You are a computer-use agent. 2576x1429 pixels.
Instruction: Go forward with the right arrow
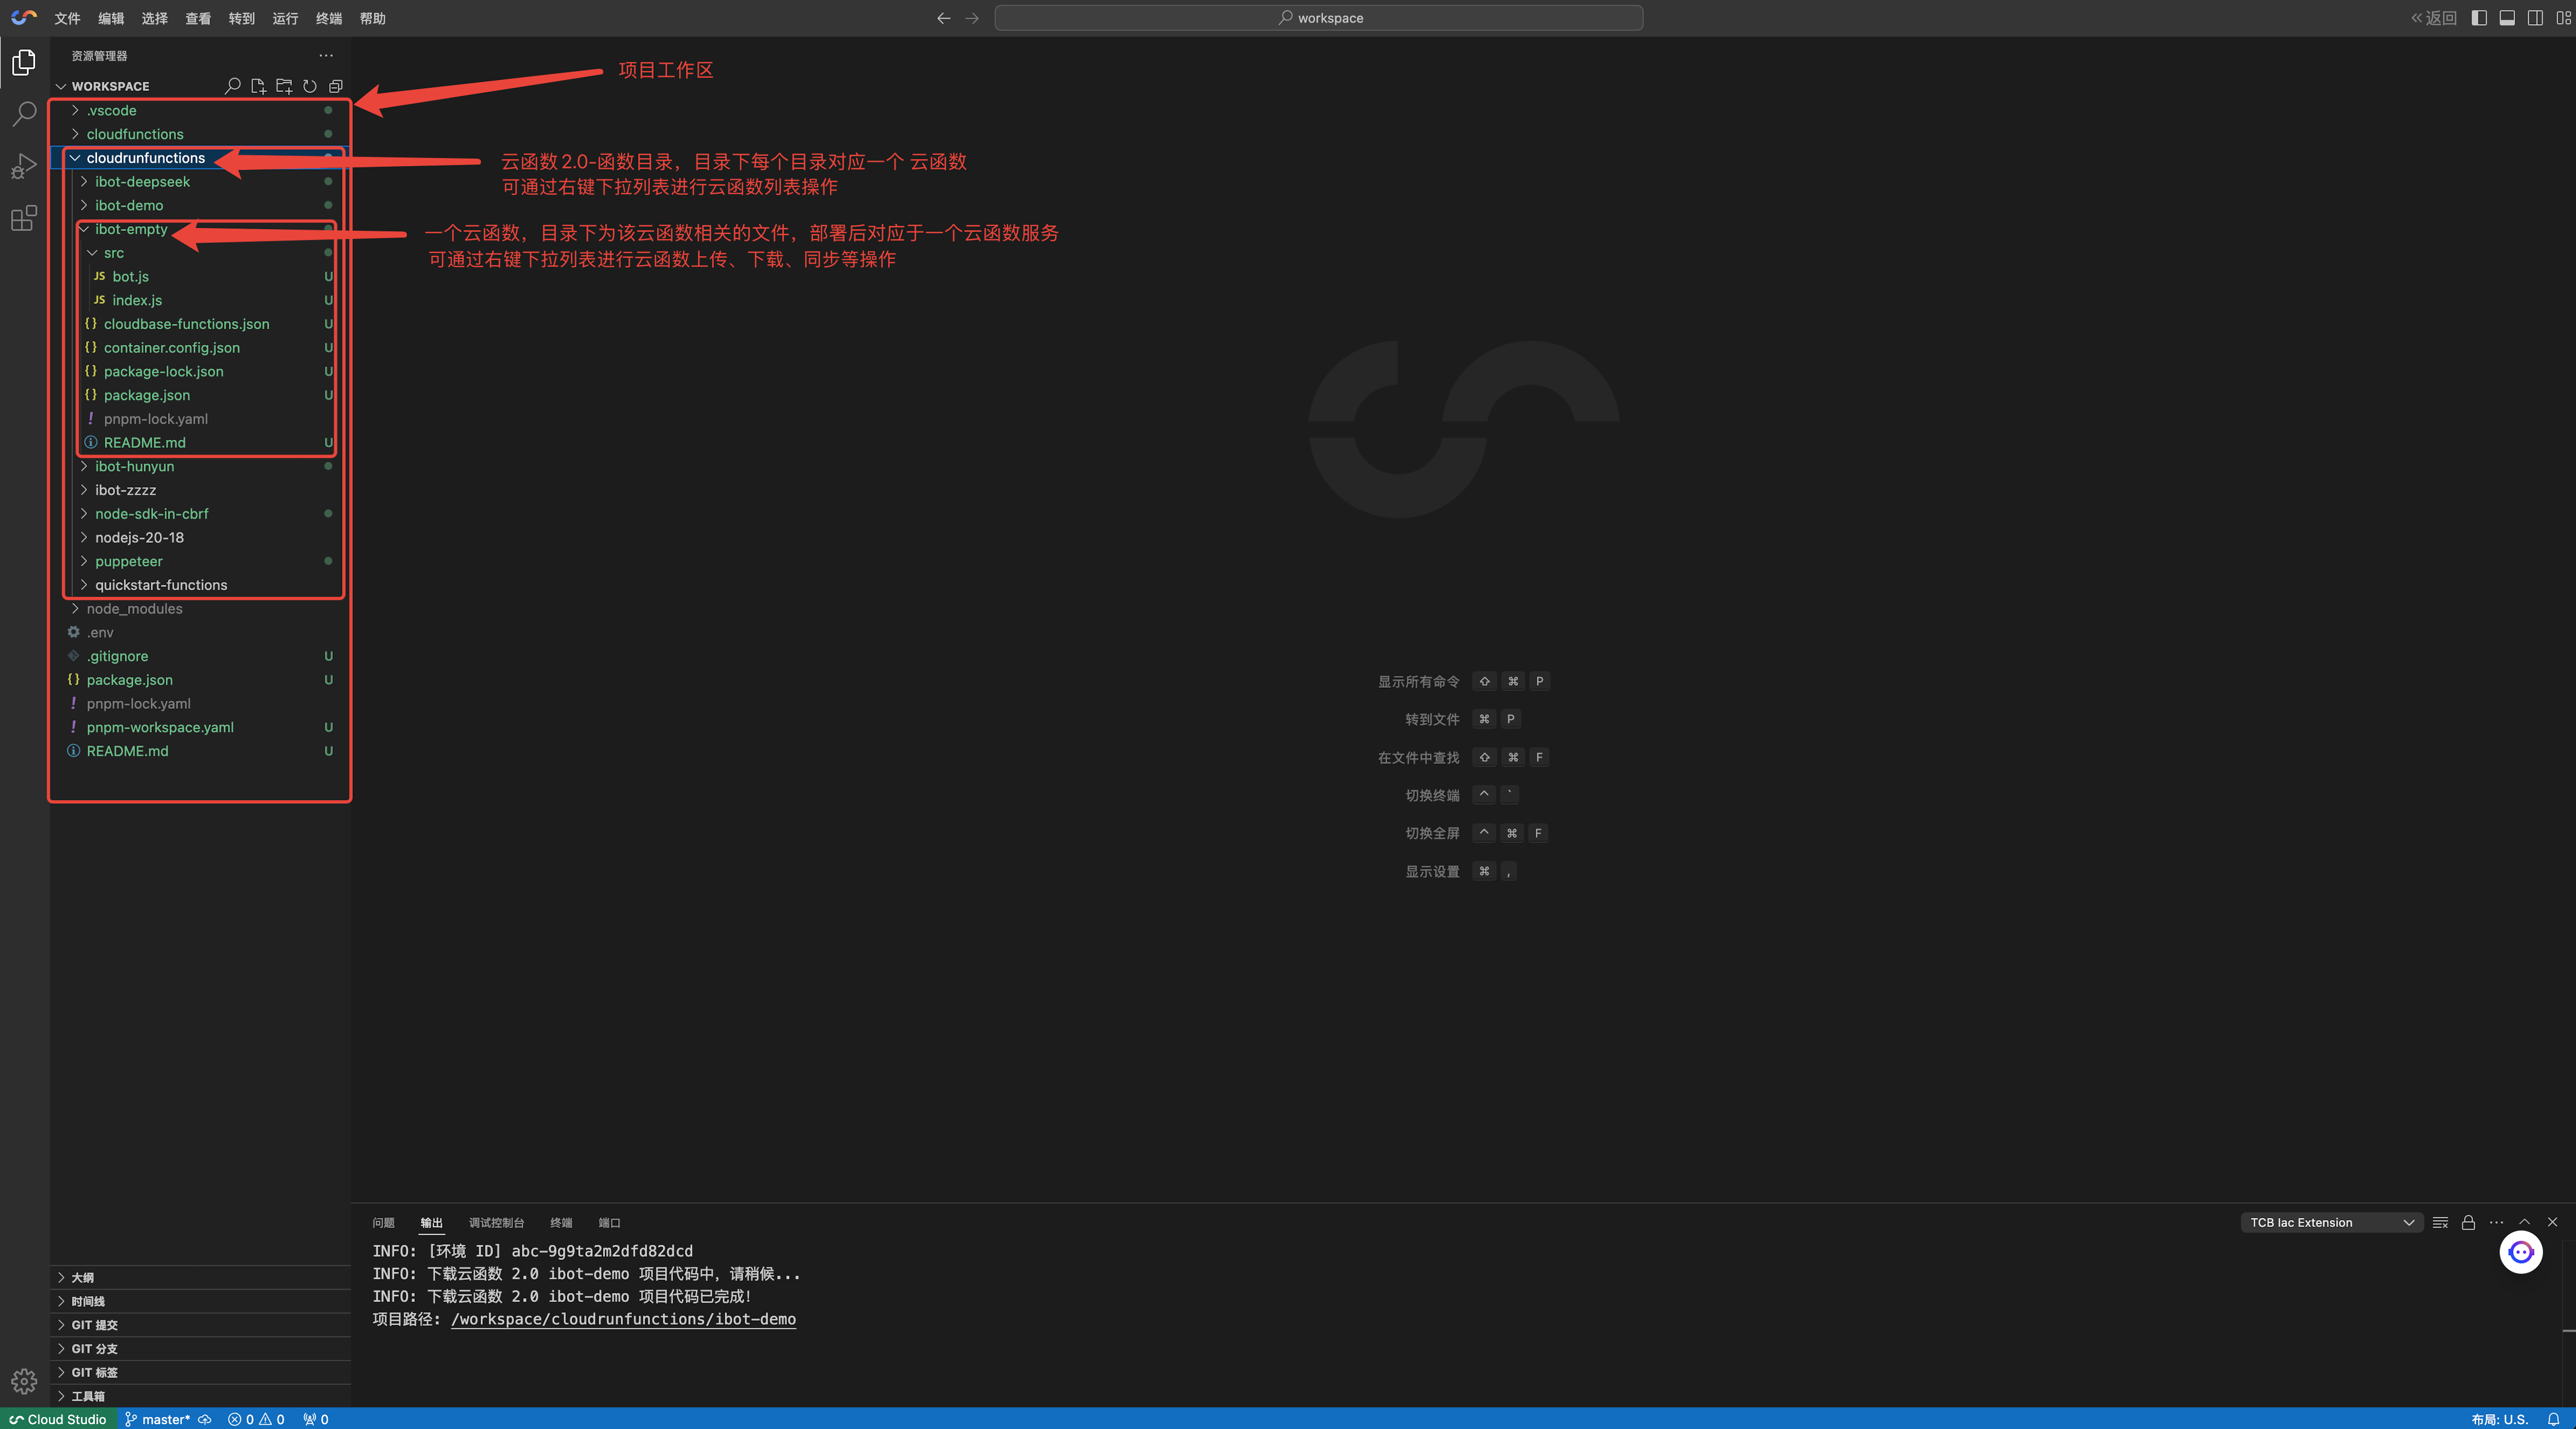click(x=972, y=18)
